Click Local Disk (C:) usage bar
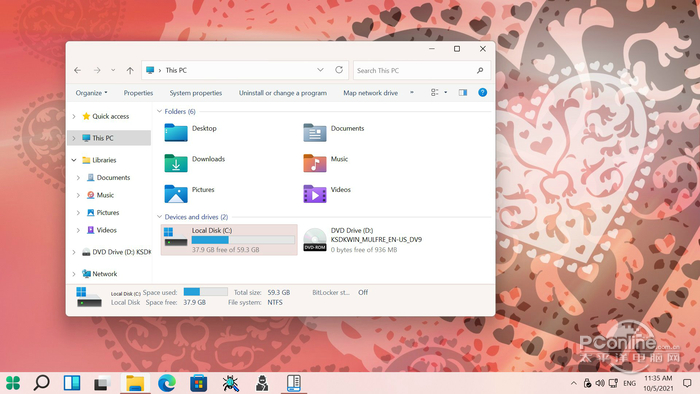This screenshot has width=700, height=394. click(x=243, y=240)
